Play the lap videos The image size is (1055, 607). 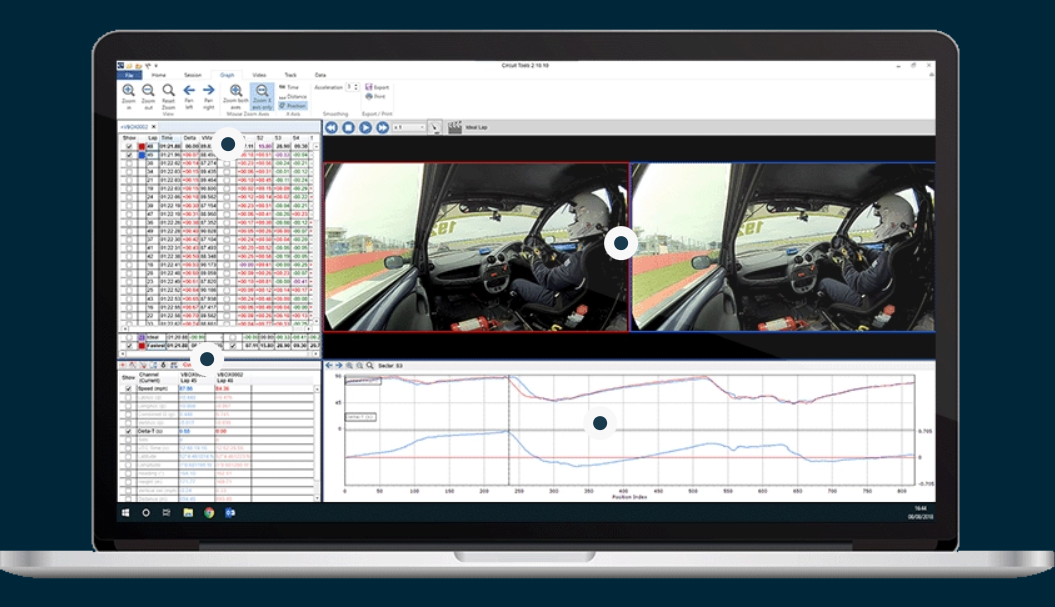[365, 127]
